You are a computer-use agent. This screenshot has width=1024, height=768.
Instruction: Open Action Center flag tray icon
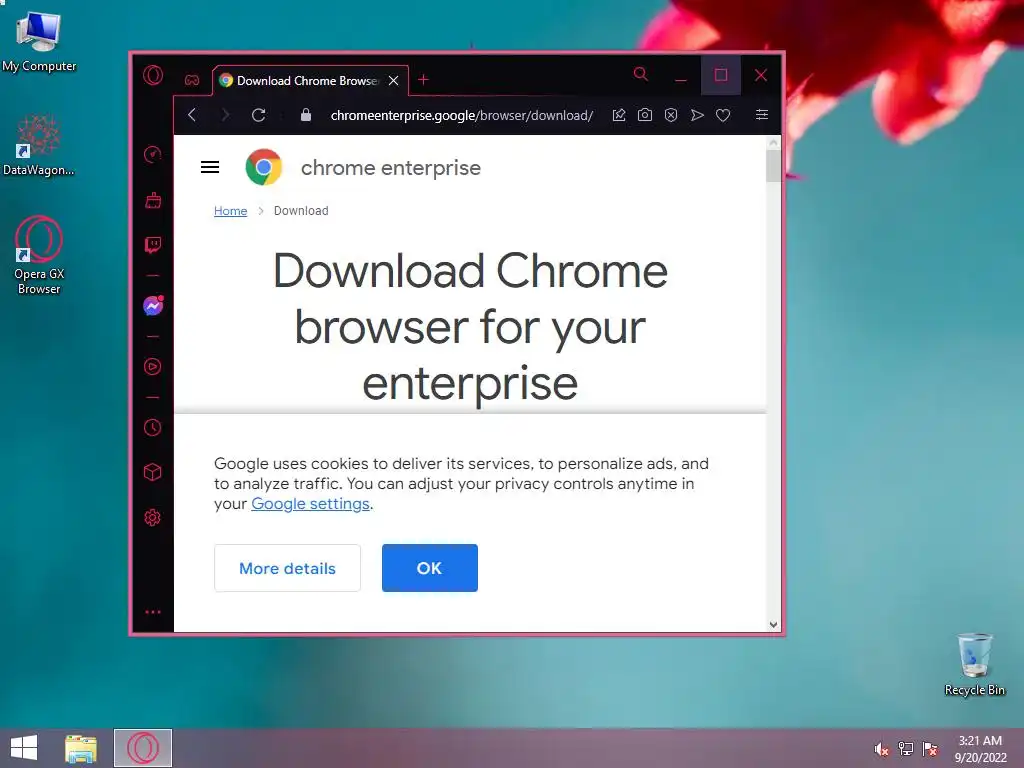pyautogui.click(x=930, y=749)
